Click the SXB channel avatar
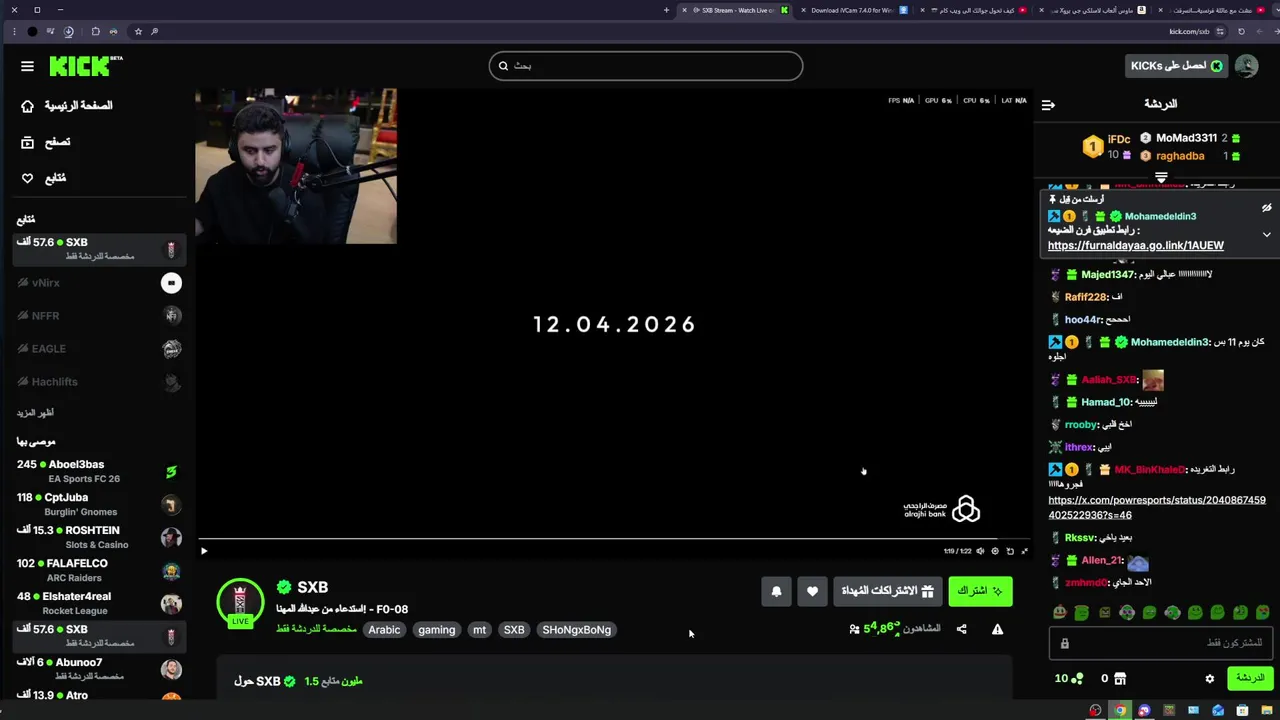1280x720 pixels. [240, 601]
